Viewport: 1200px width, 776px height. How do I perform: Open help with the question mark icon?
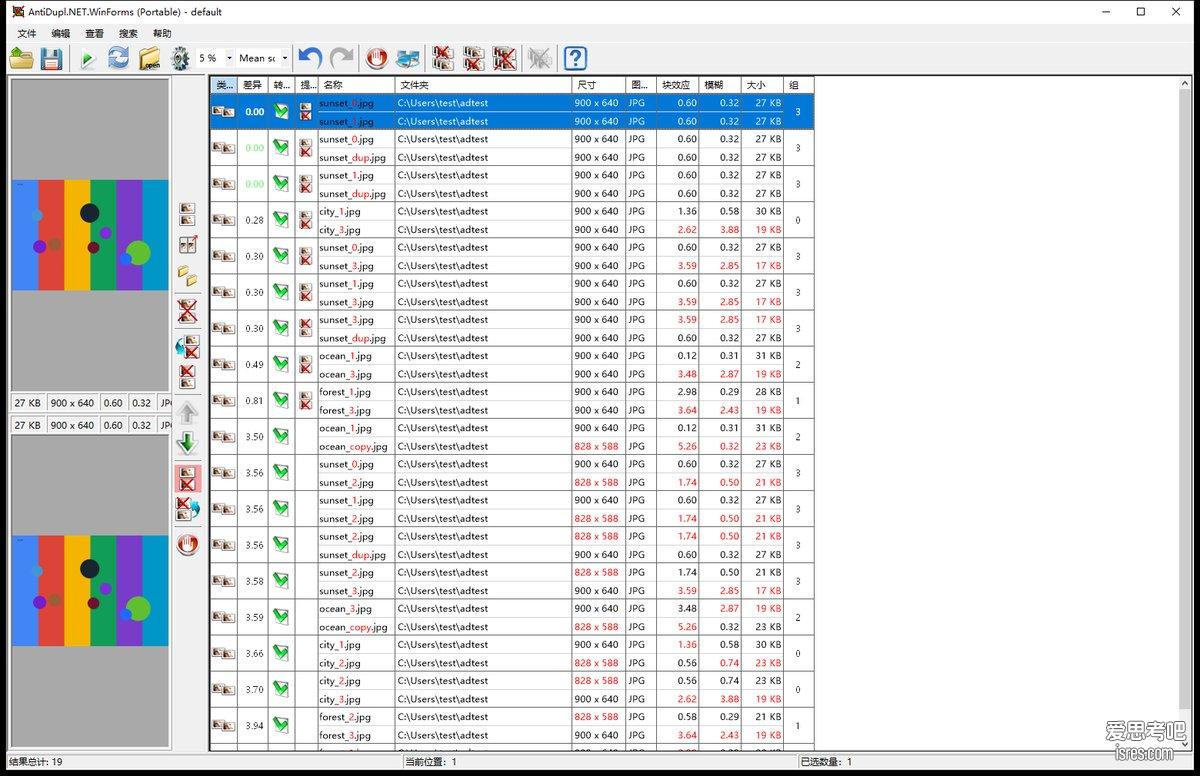[575, 58]
